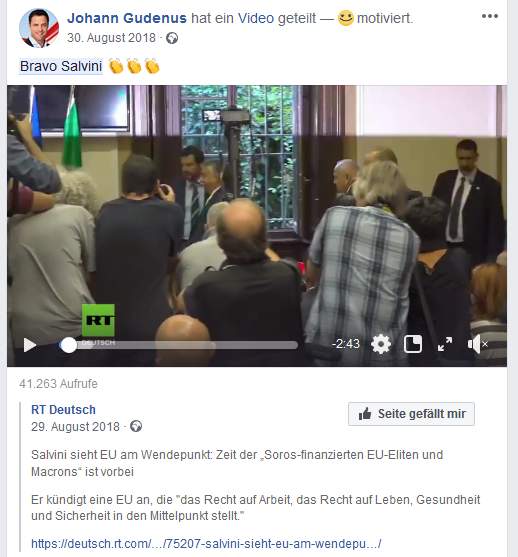This screenshot has height=557, width=518.
Task: Open video settings gear icon
Action: tap(381, 344)
